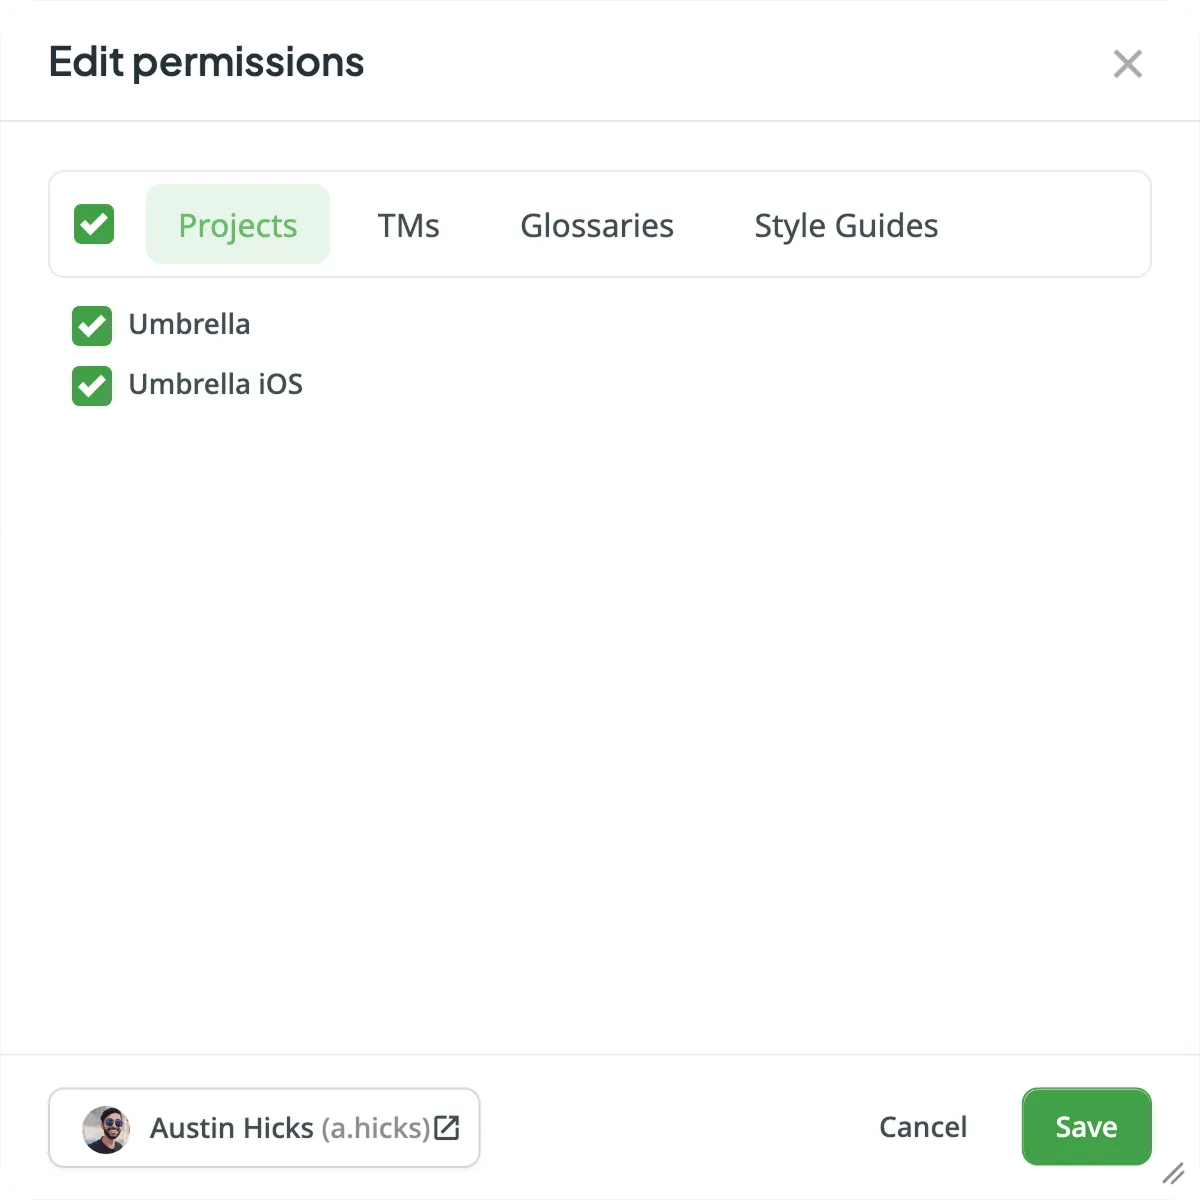
Task: Click the checkmark icon beside Umbrella iOS
Action: (91, 385)
